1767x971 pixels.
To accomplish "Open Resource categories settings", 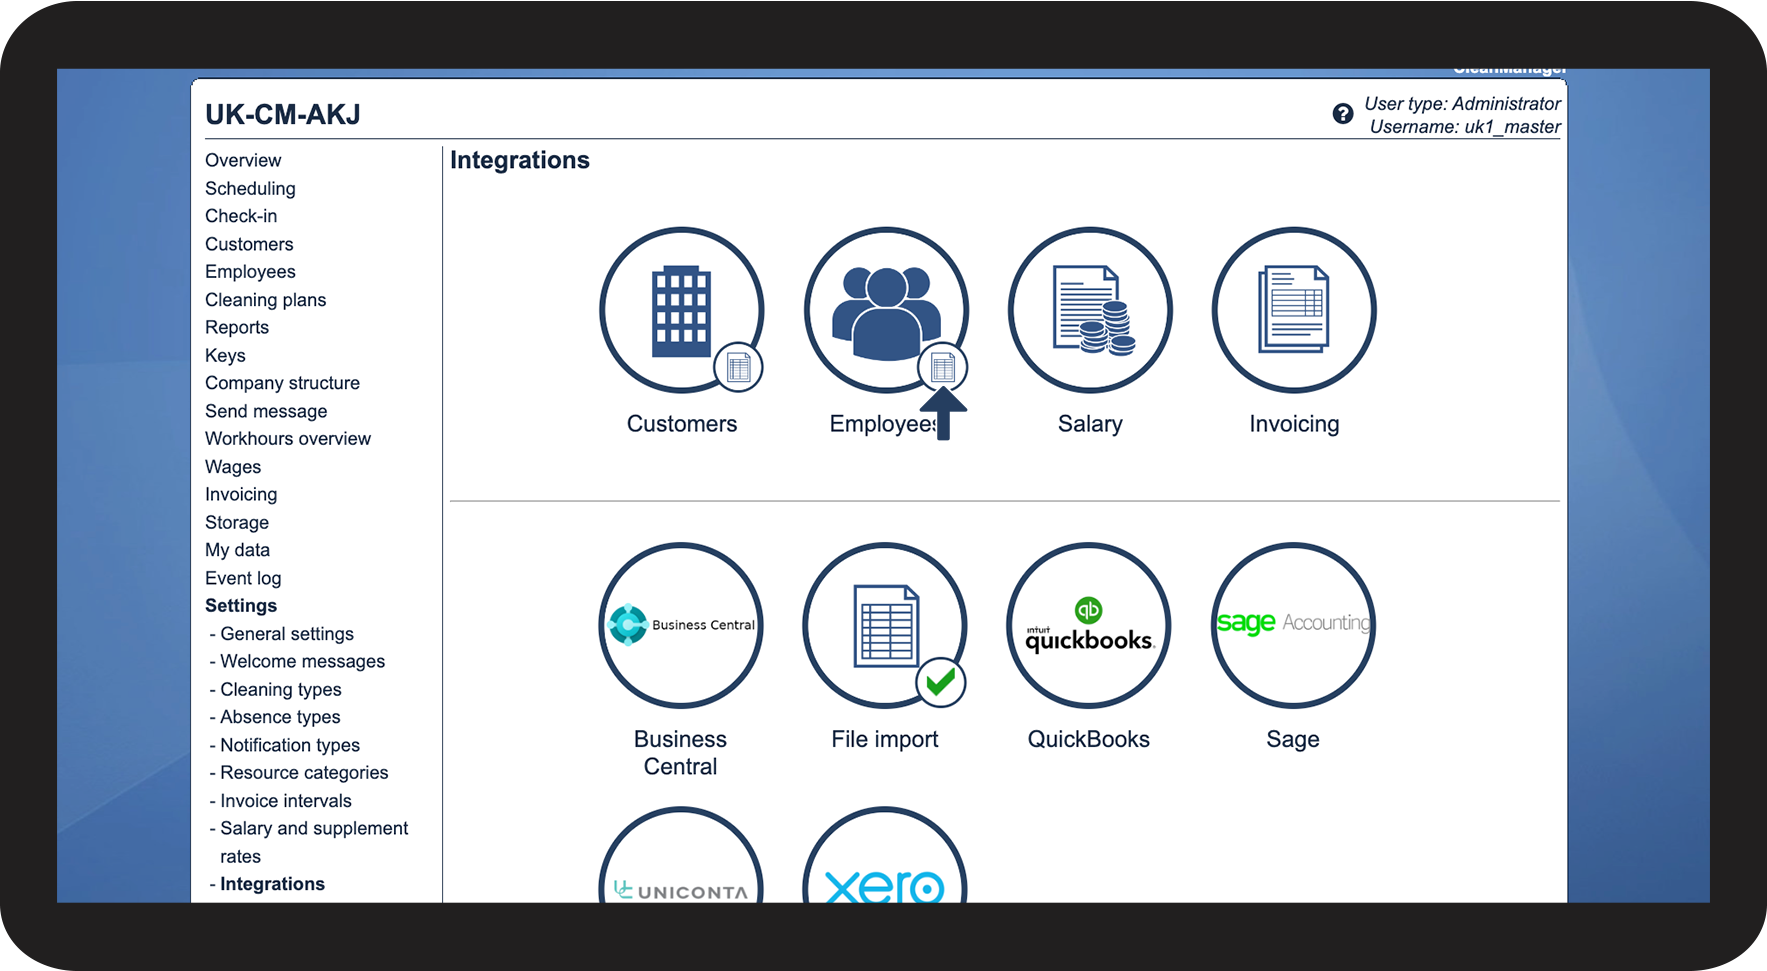I will 304,772.
